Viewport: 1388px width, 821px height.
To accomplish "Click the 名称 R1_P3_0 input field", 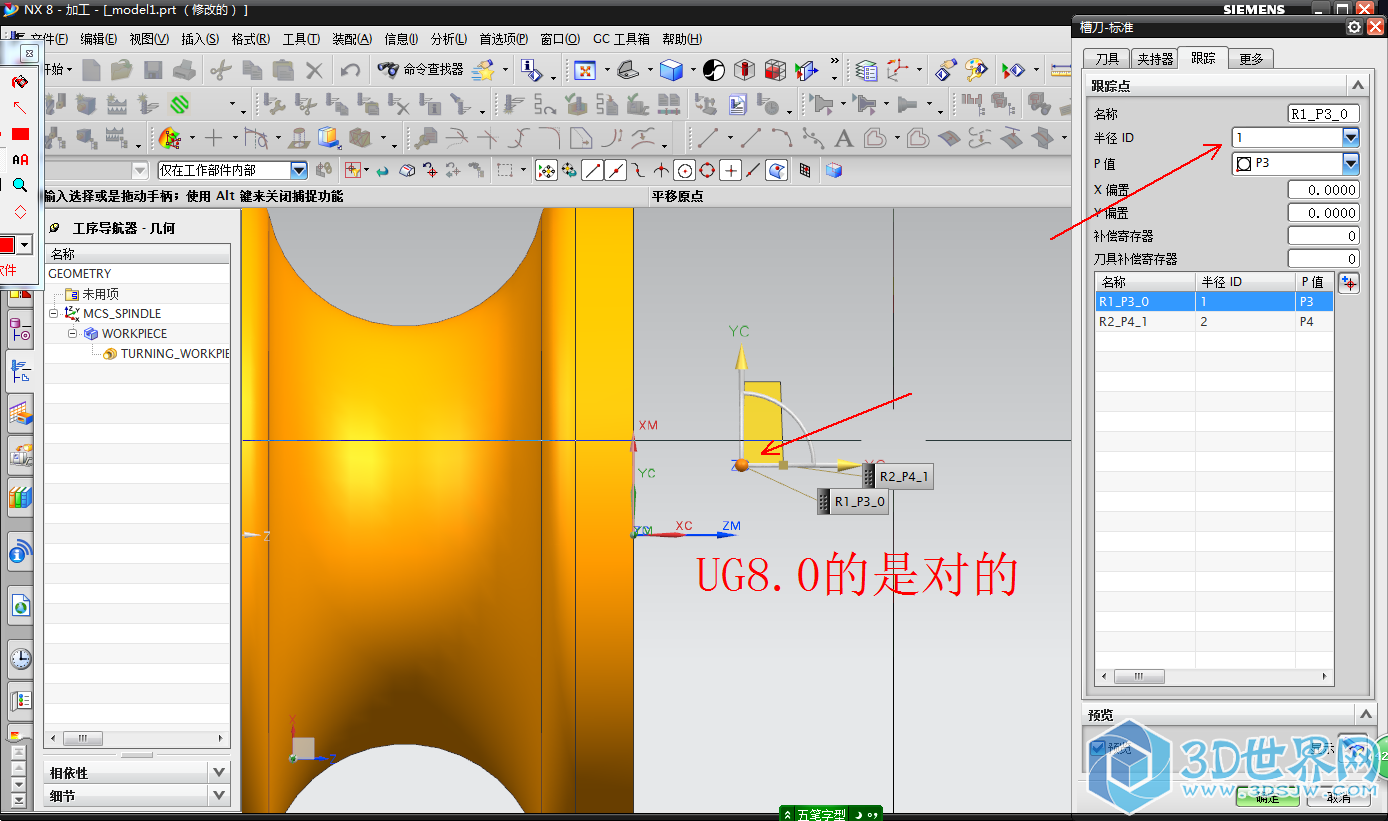I will click(1323, 114).
